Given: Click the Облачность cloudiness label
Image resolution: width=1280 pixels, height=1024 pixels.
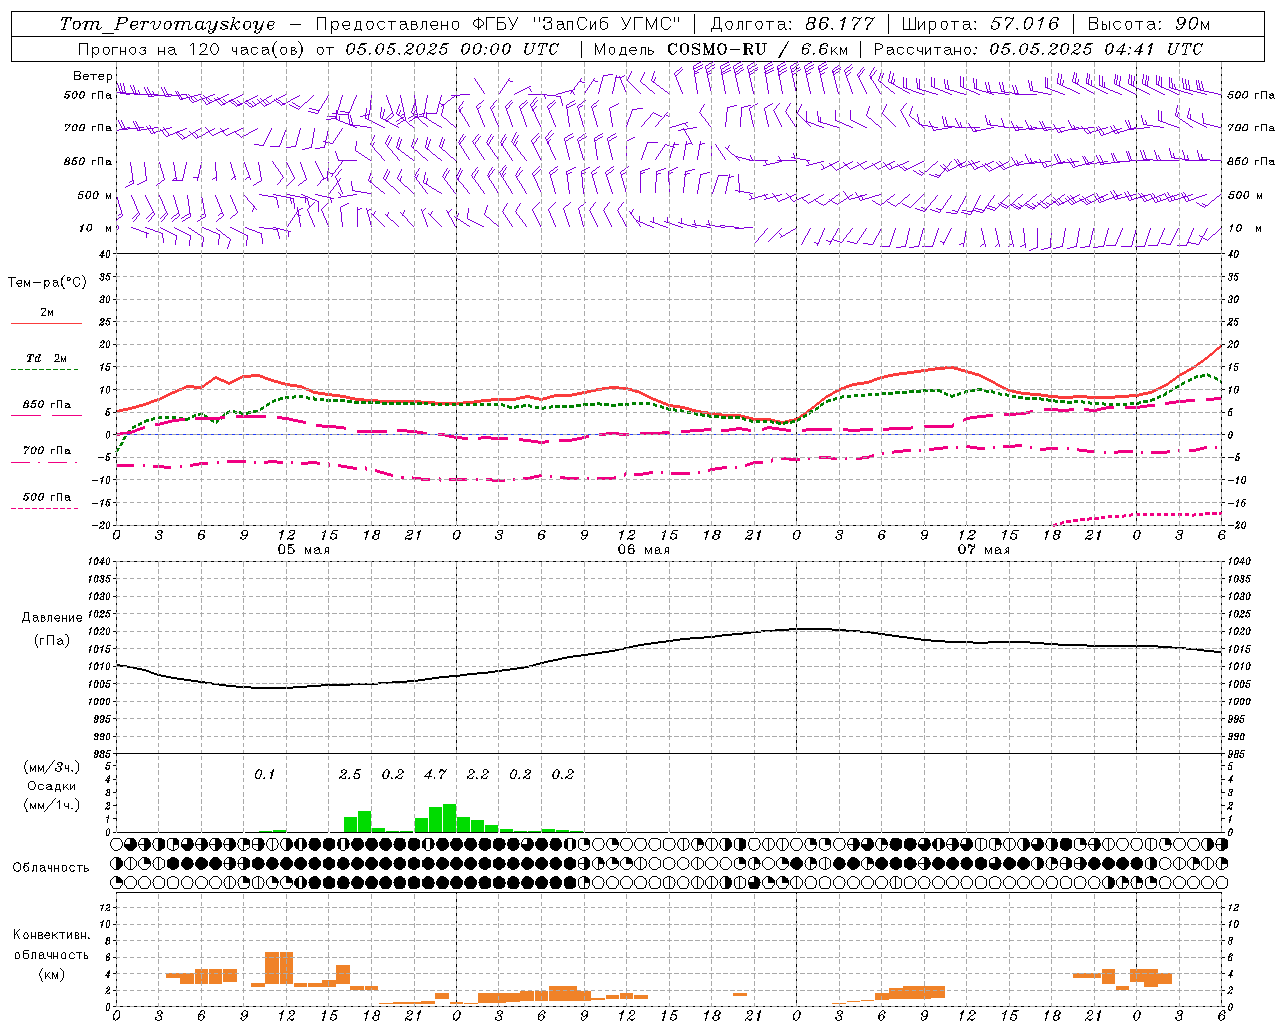Looking at the screenshot, I should [50, 867].
